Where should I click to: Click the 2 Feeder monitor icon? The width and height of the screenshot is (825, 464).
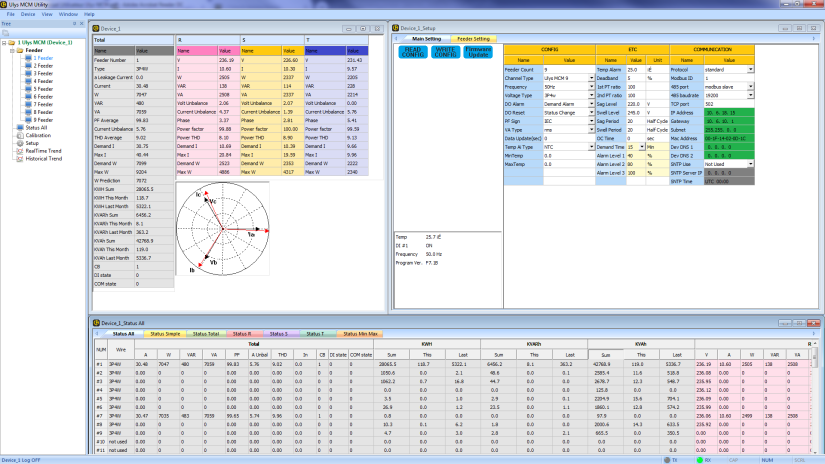[x=28, y=66]
